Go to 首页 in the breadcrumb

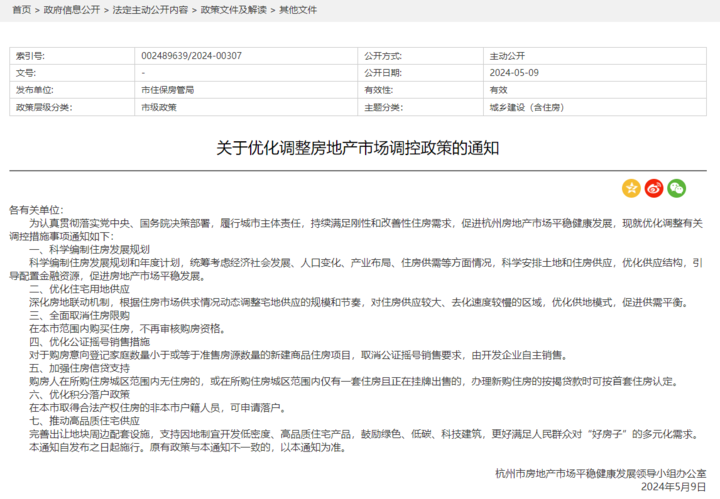pyautogui.click(x=22, y=10)
